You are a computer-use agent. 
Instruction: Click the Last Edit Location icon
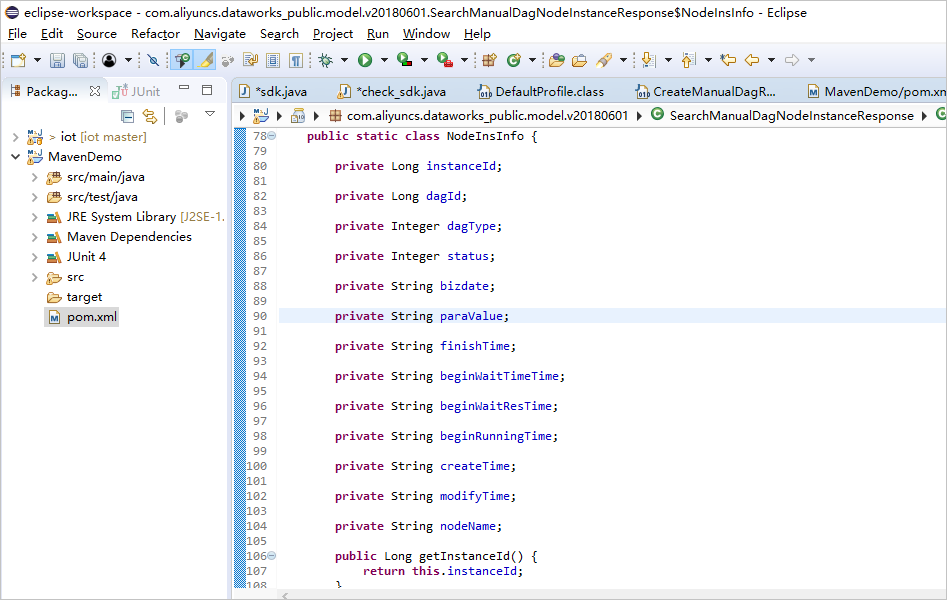click(728, 60)
